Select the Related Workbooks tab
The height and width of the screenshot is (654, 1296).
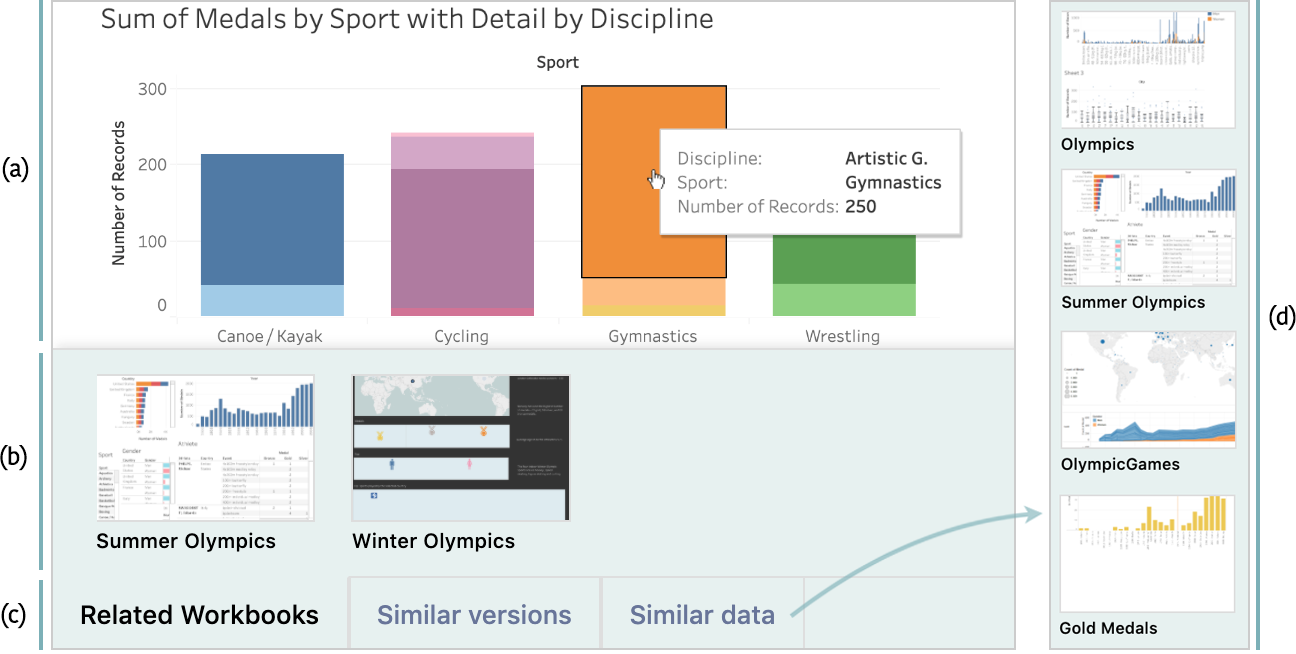[199, 614]
